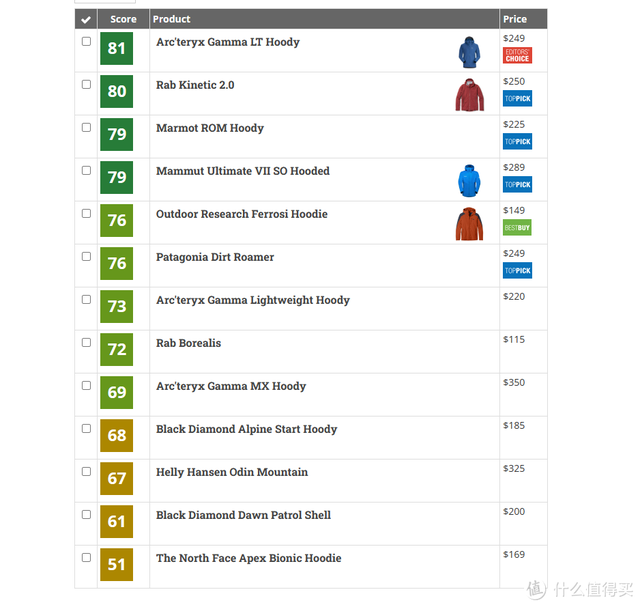
Task: Click the checkmark icon in table header
Action: (x=86, y=20)
